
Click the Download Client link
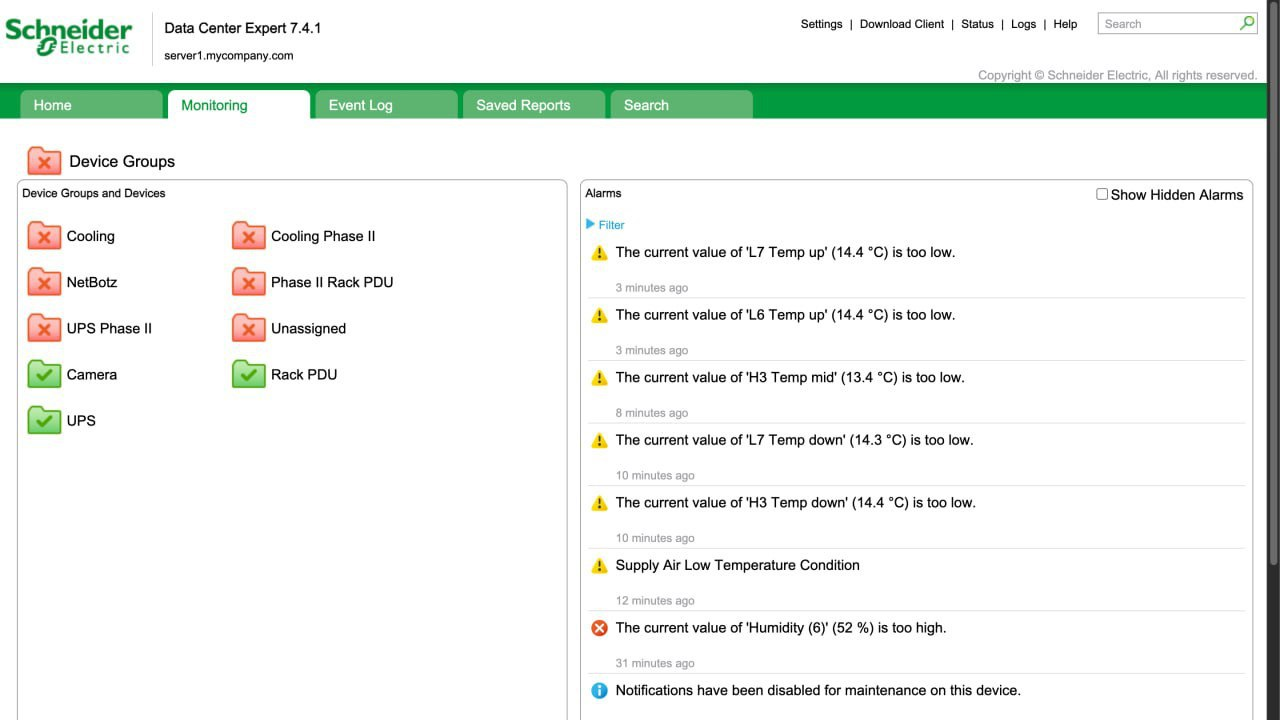click(x=901, y=24)
